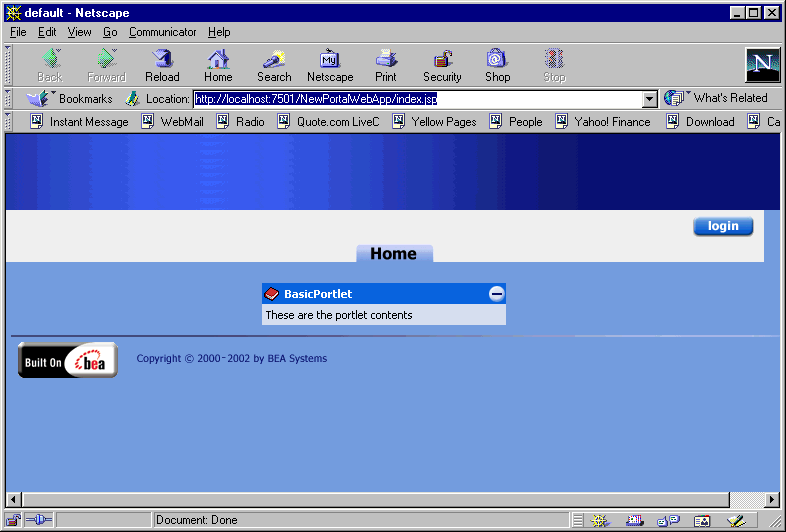Go to the browser Home page icon
The width and height of the screenshot is (786, 532).
pos(218,65)
